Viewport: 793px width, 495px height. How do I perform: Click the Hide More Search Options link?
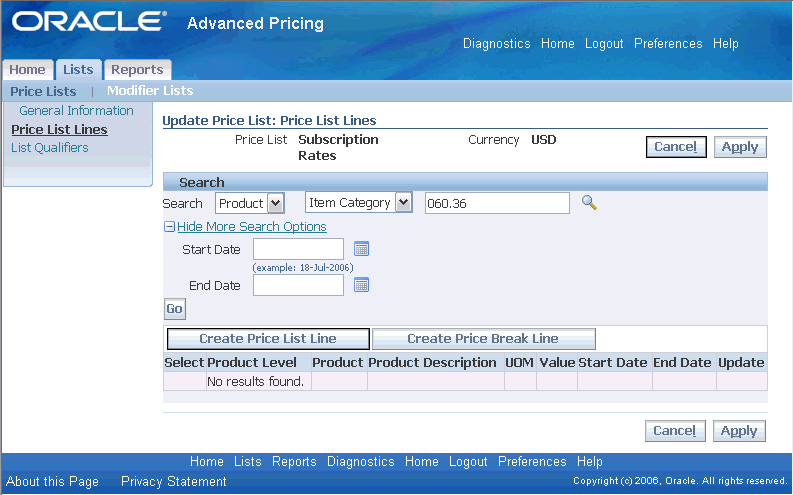click(252, 227)
